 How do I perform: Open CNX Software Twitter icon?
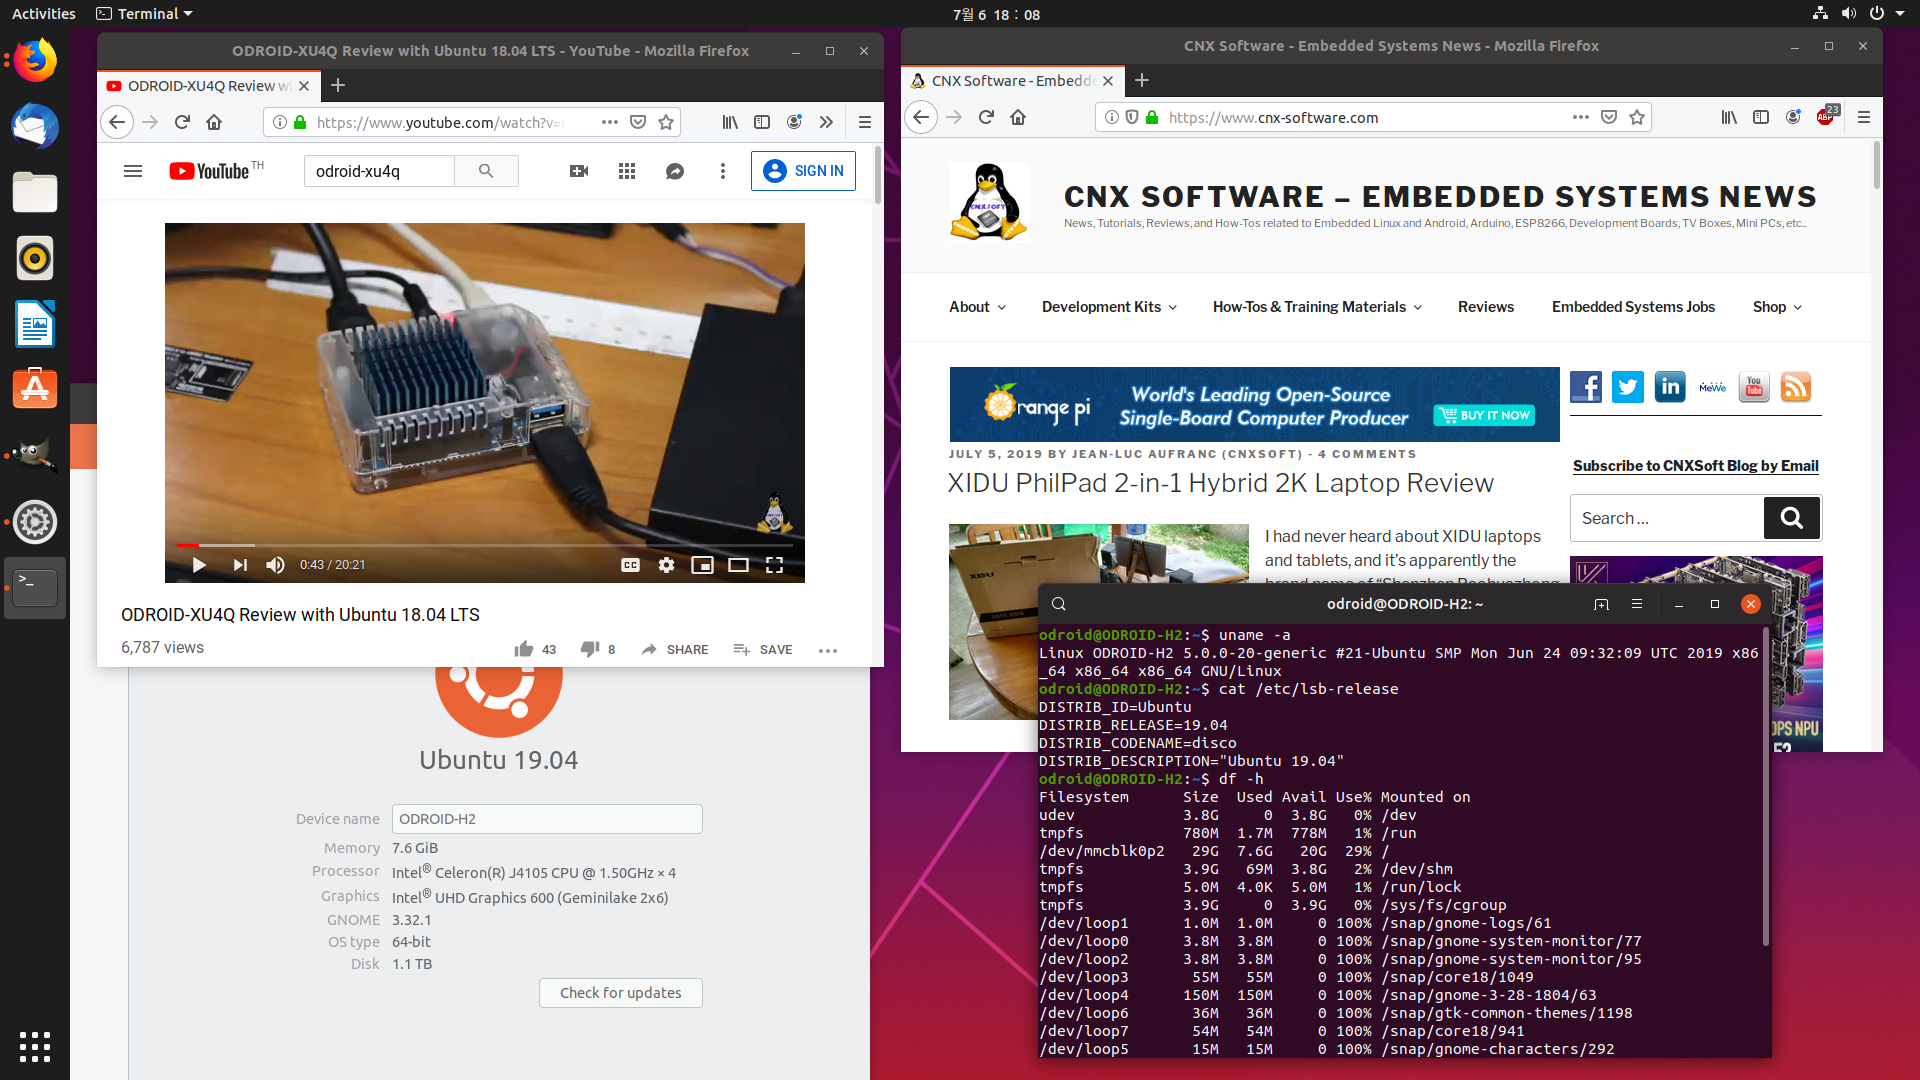coord(1628,387)
